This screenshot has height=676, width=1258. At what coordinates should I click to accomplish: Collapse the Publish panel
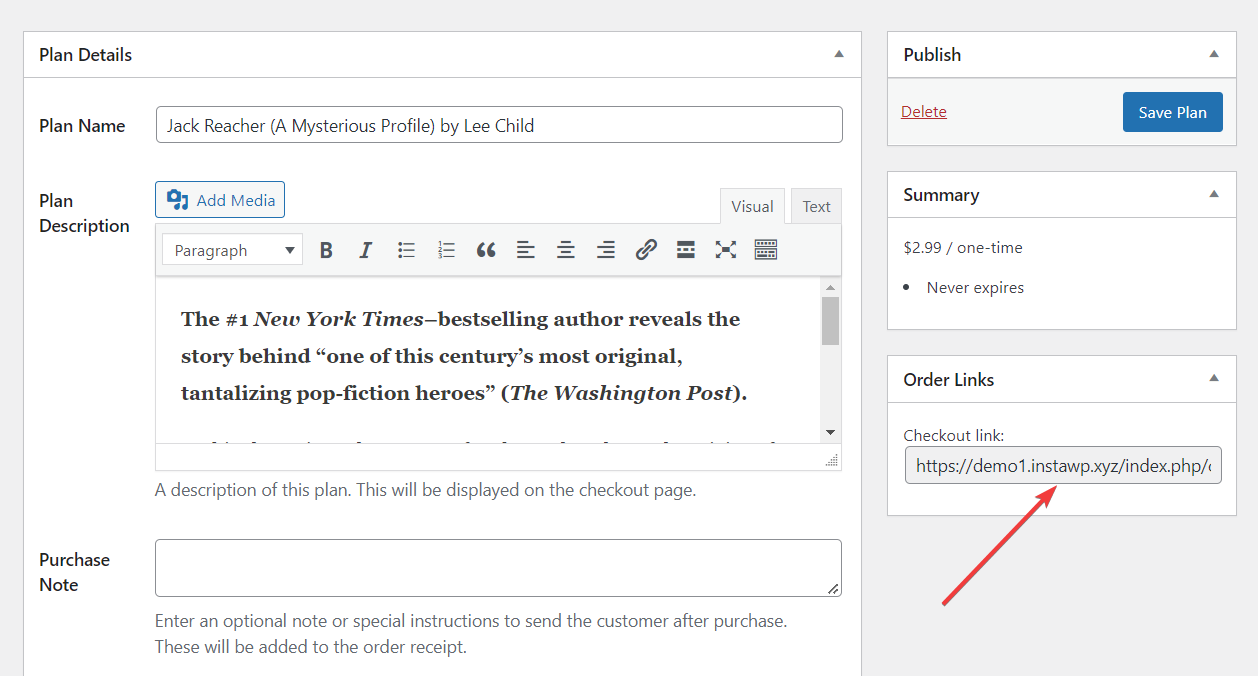coord(1214,54)
